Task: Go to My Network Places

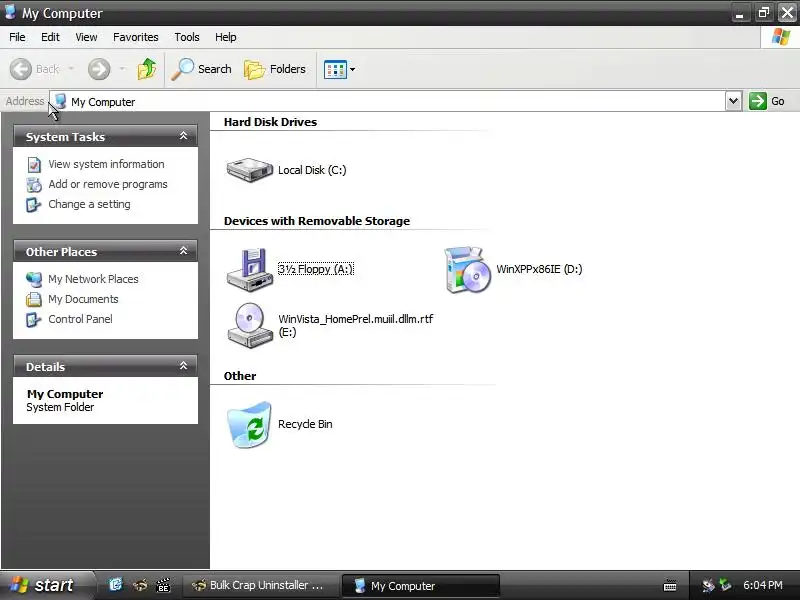Action: [x=93, y=279]
